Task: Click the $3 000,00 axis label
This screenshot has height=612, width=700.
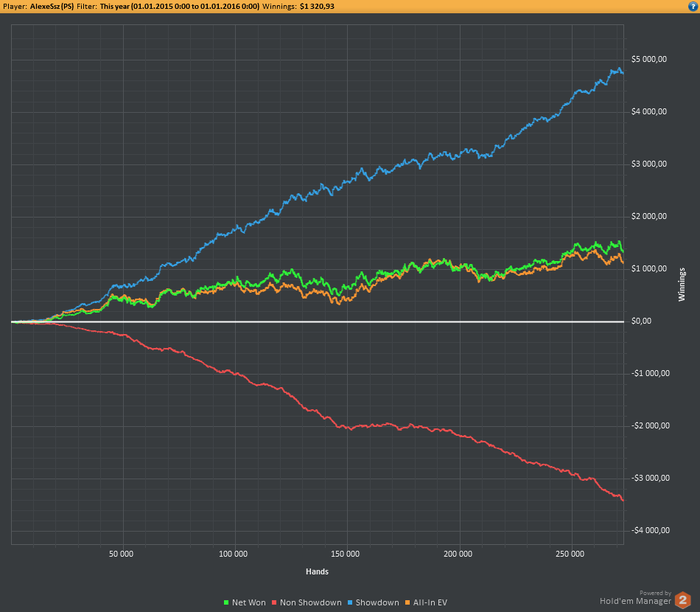Action: pyautogui.click(x=649, y=164)
